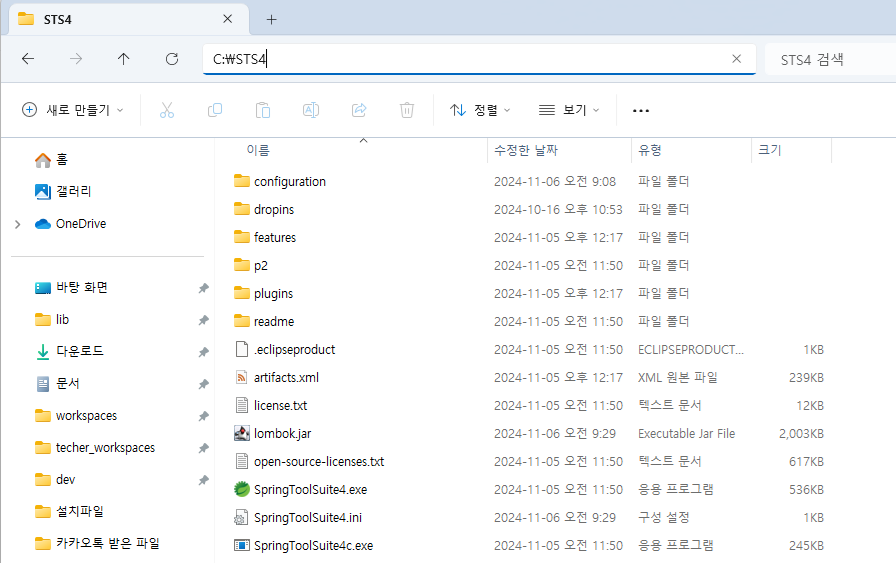Clear the address bar with X
Image resolution: width=896 pixels, height=563 pixels.
click(x=737, y=59)
